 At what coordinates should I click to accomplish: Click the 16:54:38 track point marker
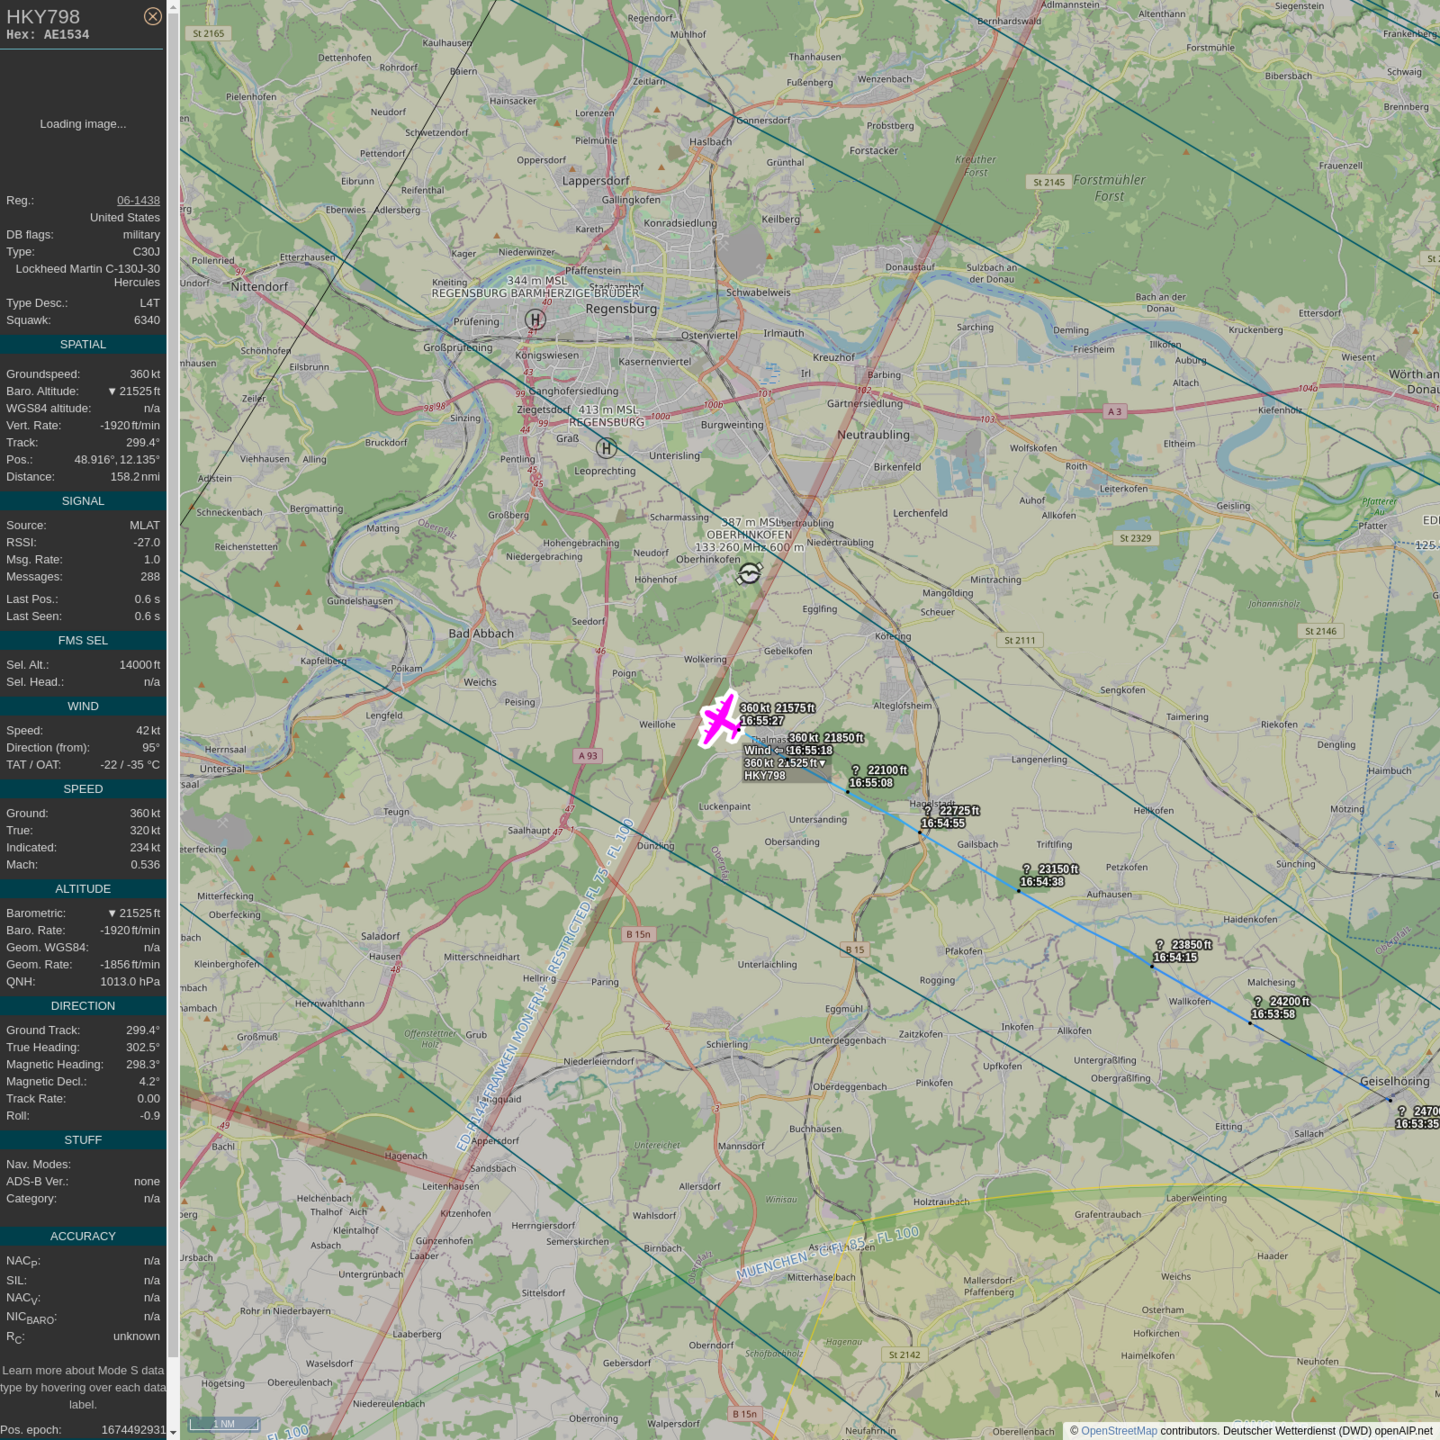tap(1018, 890)
